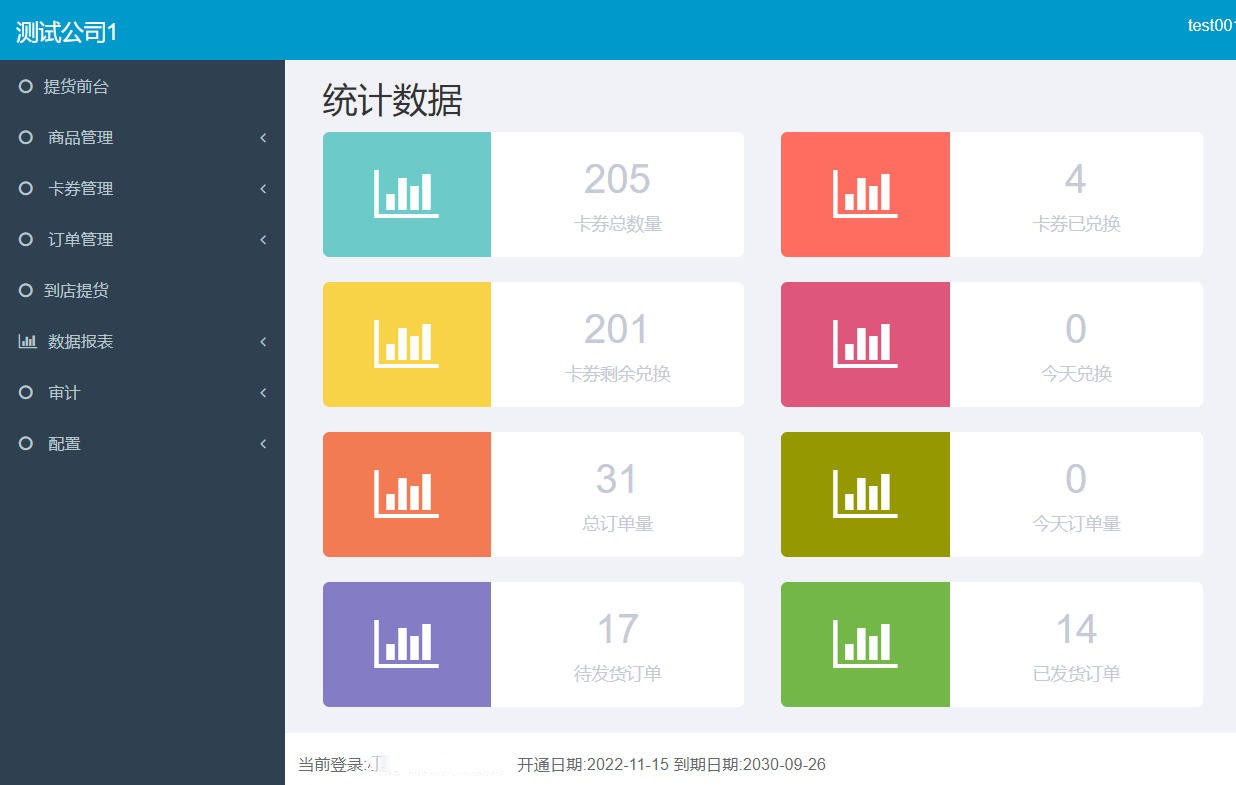This screenshot has height=785, width=1236.
Task: Click the 测试公司1 brand title
Action: [67, 32]
